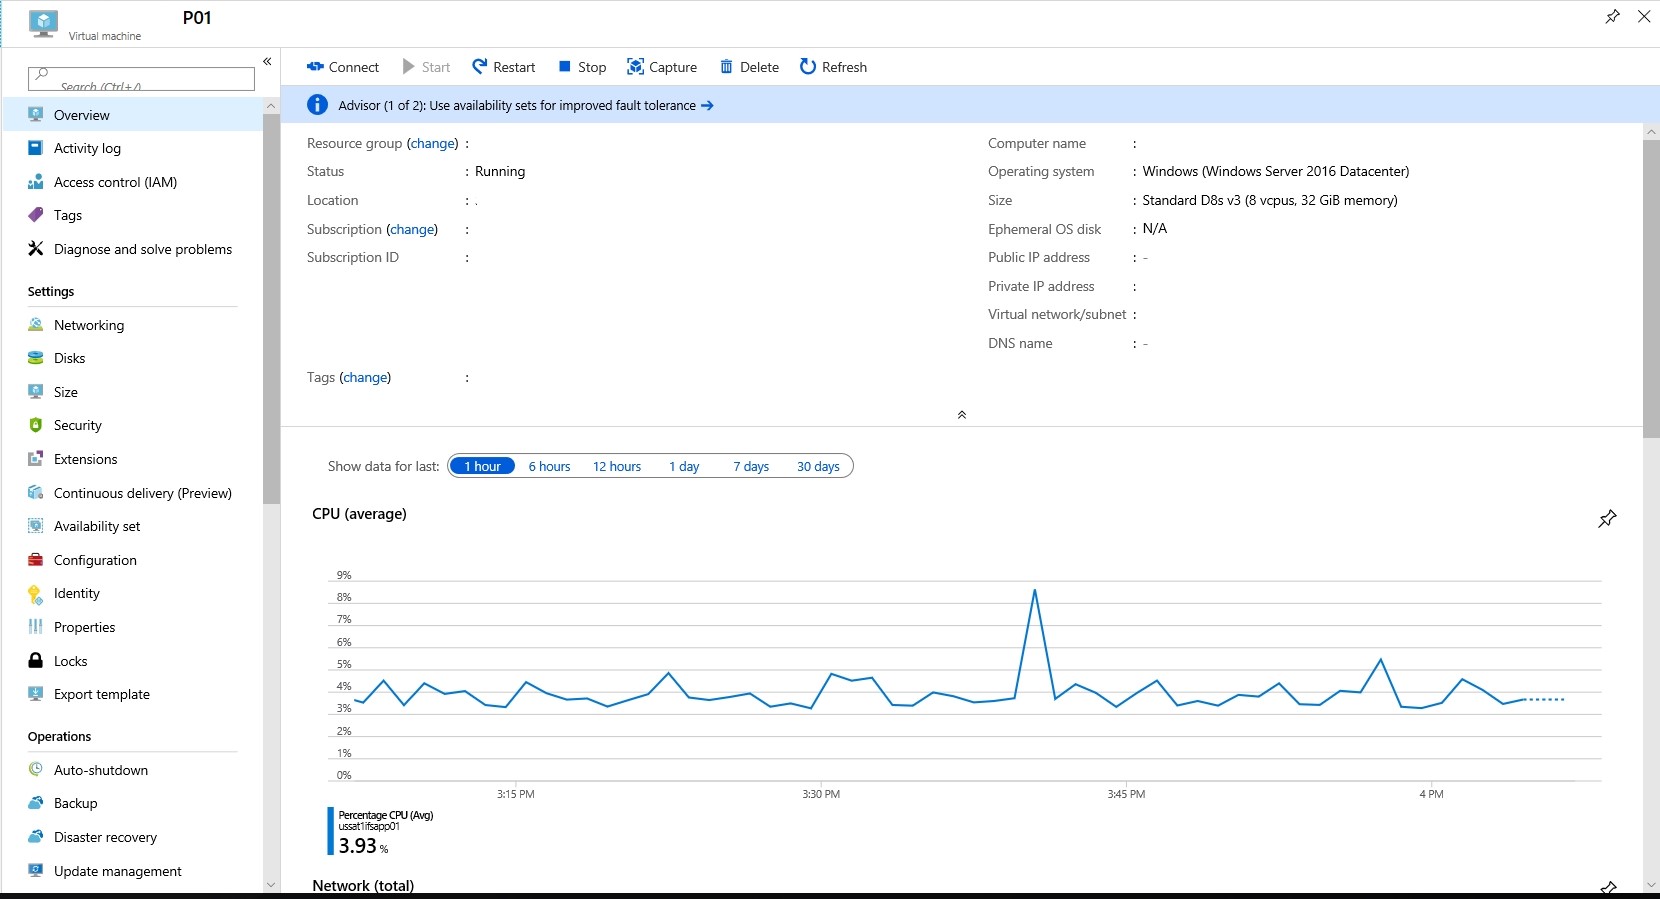Click the Refresh icon in the toolbar

tap(807, 67)
